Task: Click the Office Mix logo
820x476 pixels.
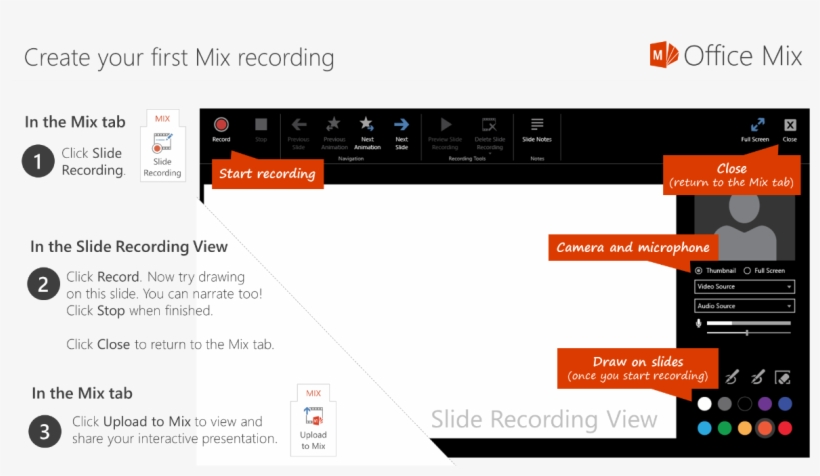Action: click(725, 55)
